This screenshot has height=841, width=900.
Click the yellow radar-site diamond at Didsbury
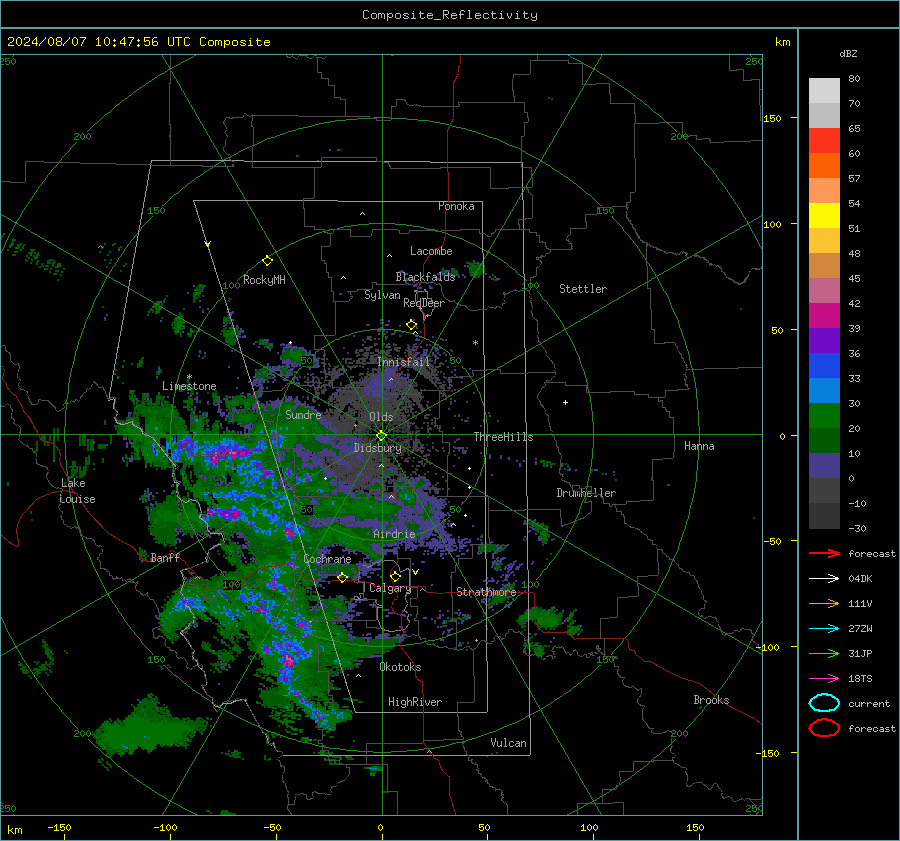click(x=381, y=436)
